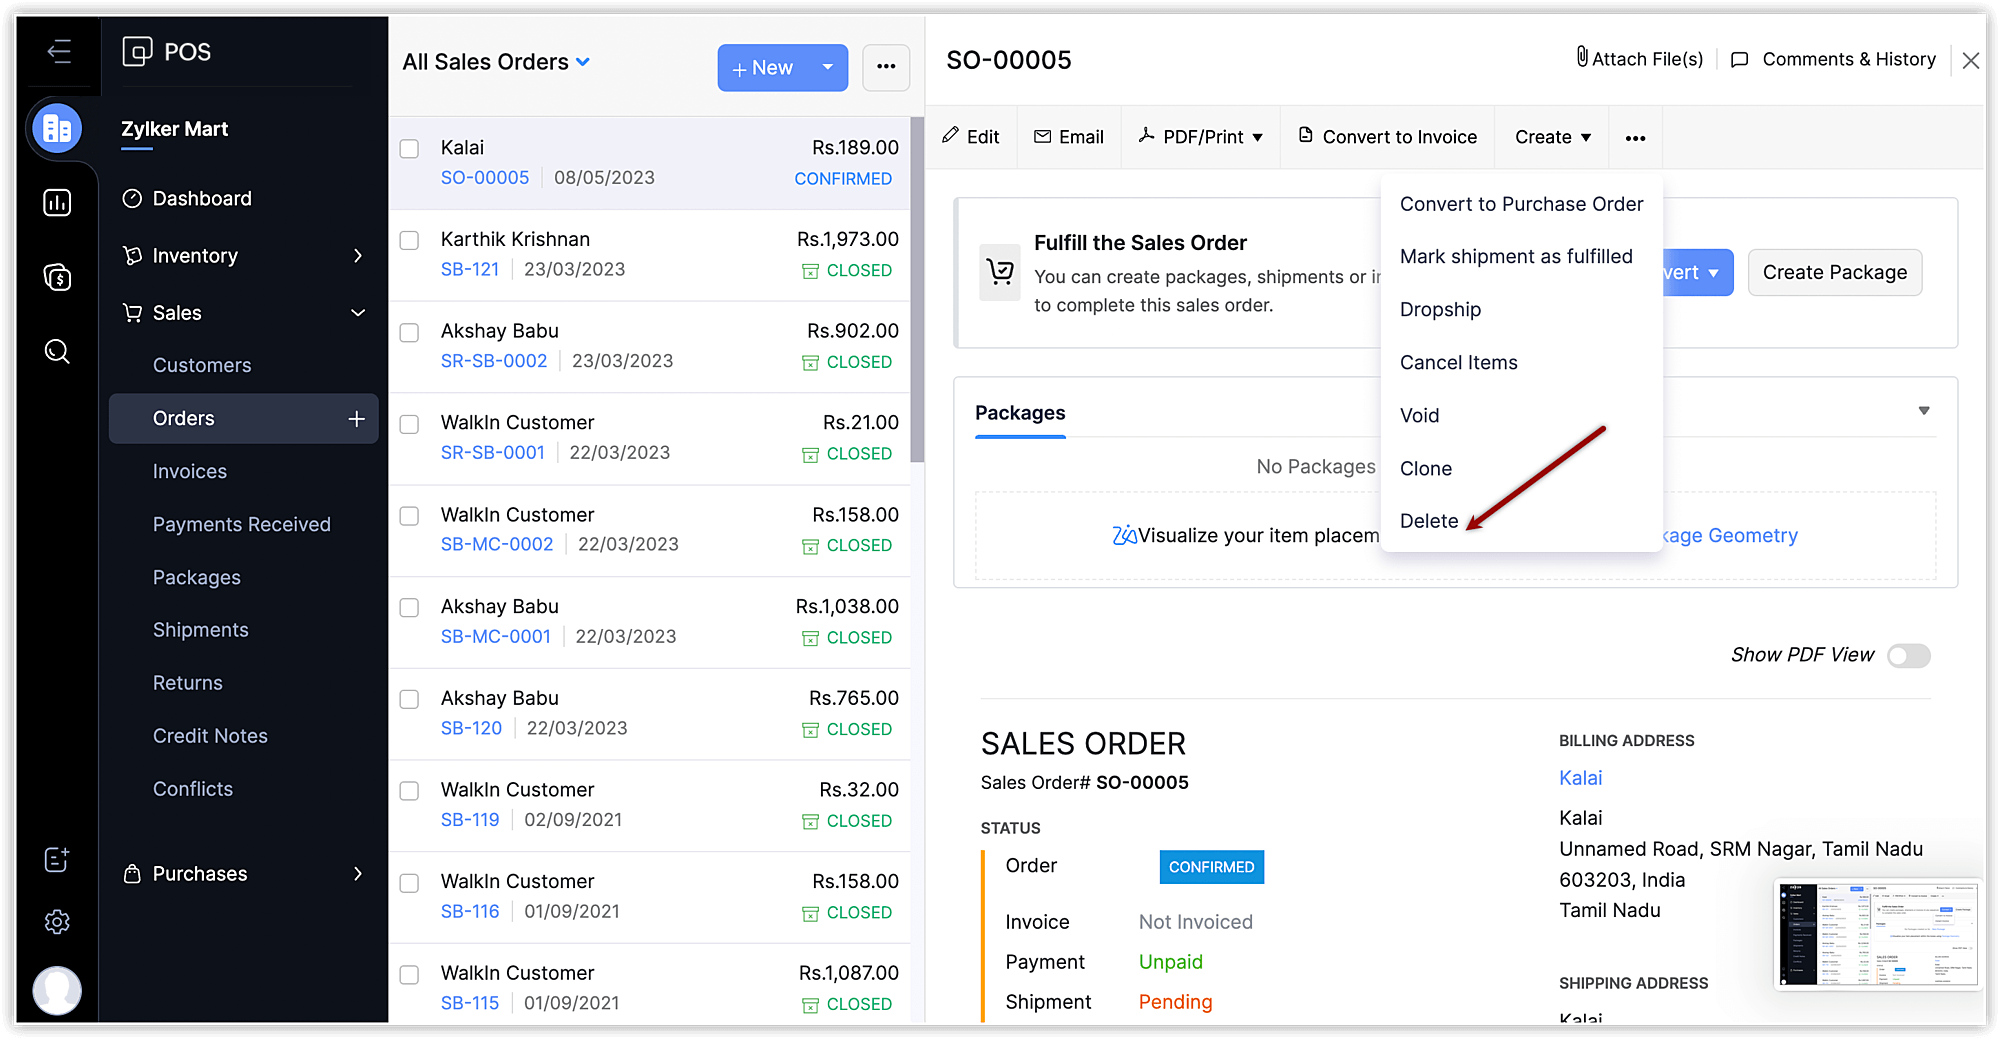Click the reports chart icon in the left rail

point(57,203)
